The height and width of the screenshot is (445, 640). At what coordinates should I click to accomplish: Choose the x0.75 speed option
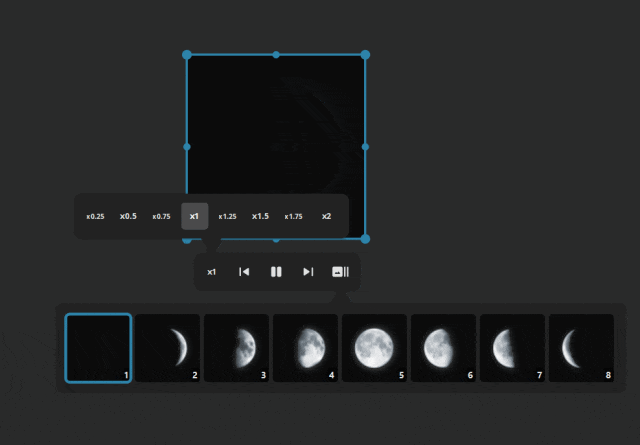coord(161,216)
